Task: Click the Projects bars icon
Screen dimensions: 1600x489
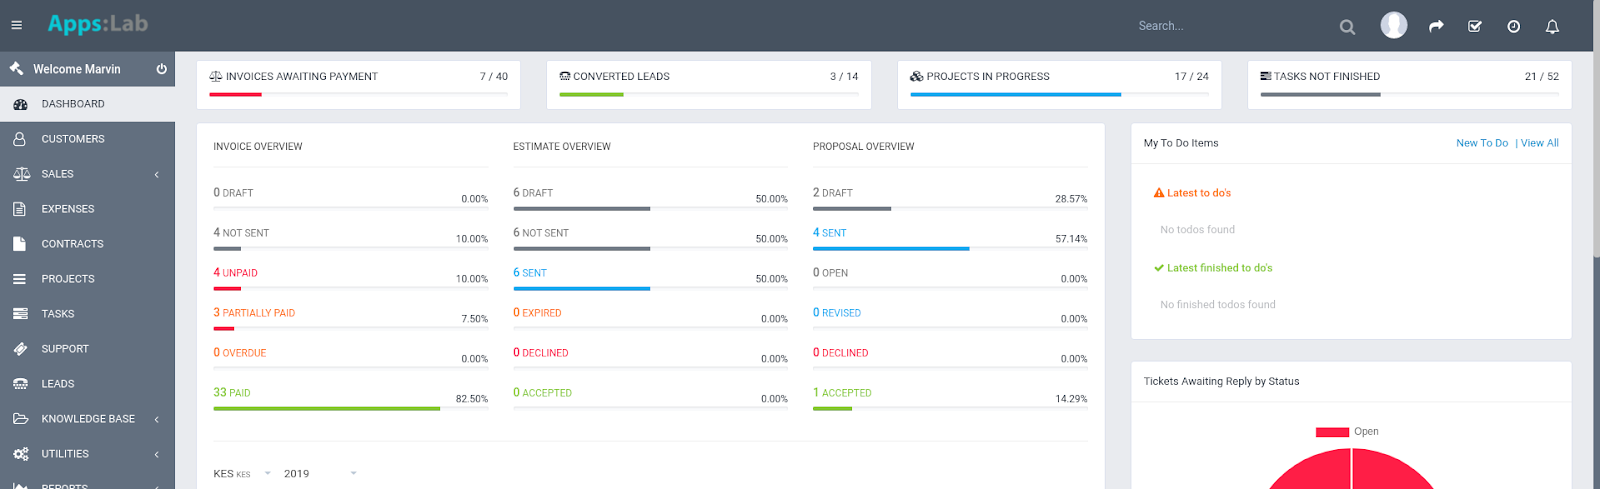Action: (19, 279)
